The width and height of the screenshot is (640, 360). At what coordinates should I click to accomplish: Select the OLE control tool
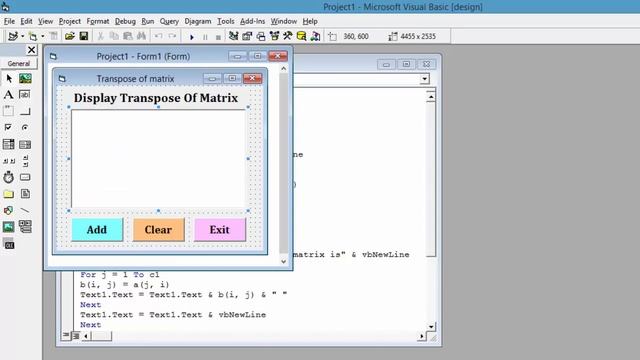pos(9,244)
